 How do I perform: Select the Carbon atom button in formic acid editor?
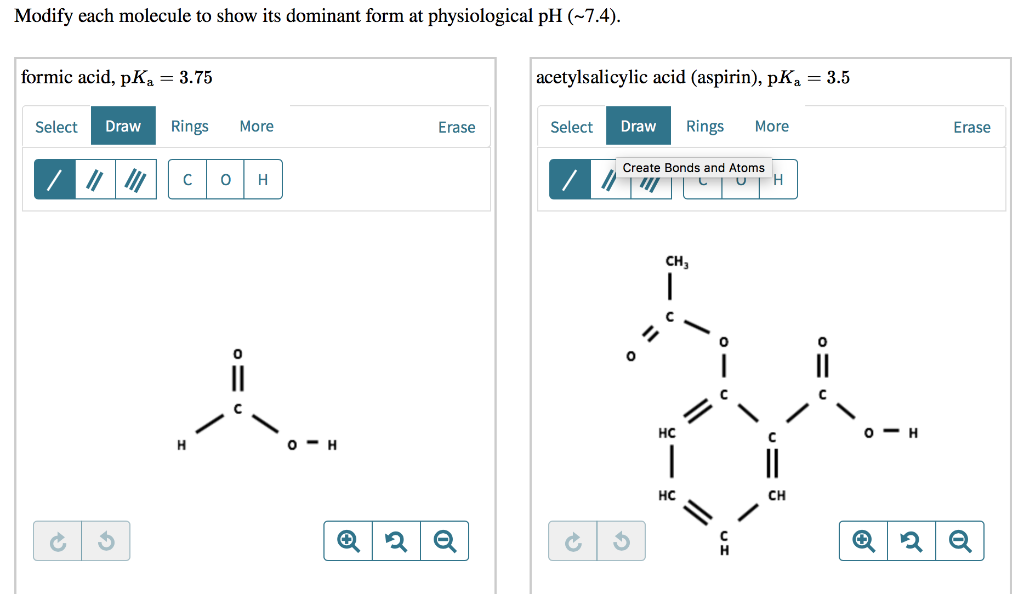pyautogui.click(x=186, y=179)
